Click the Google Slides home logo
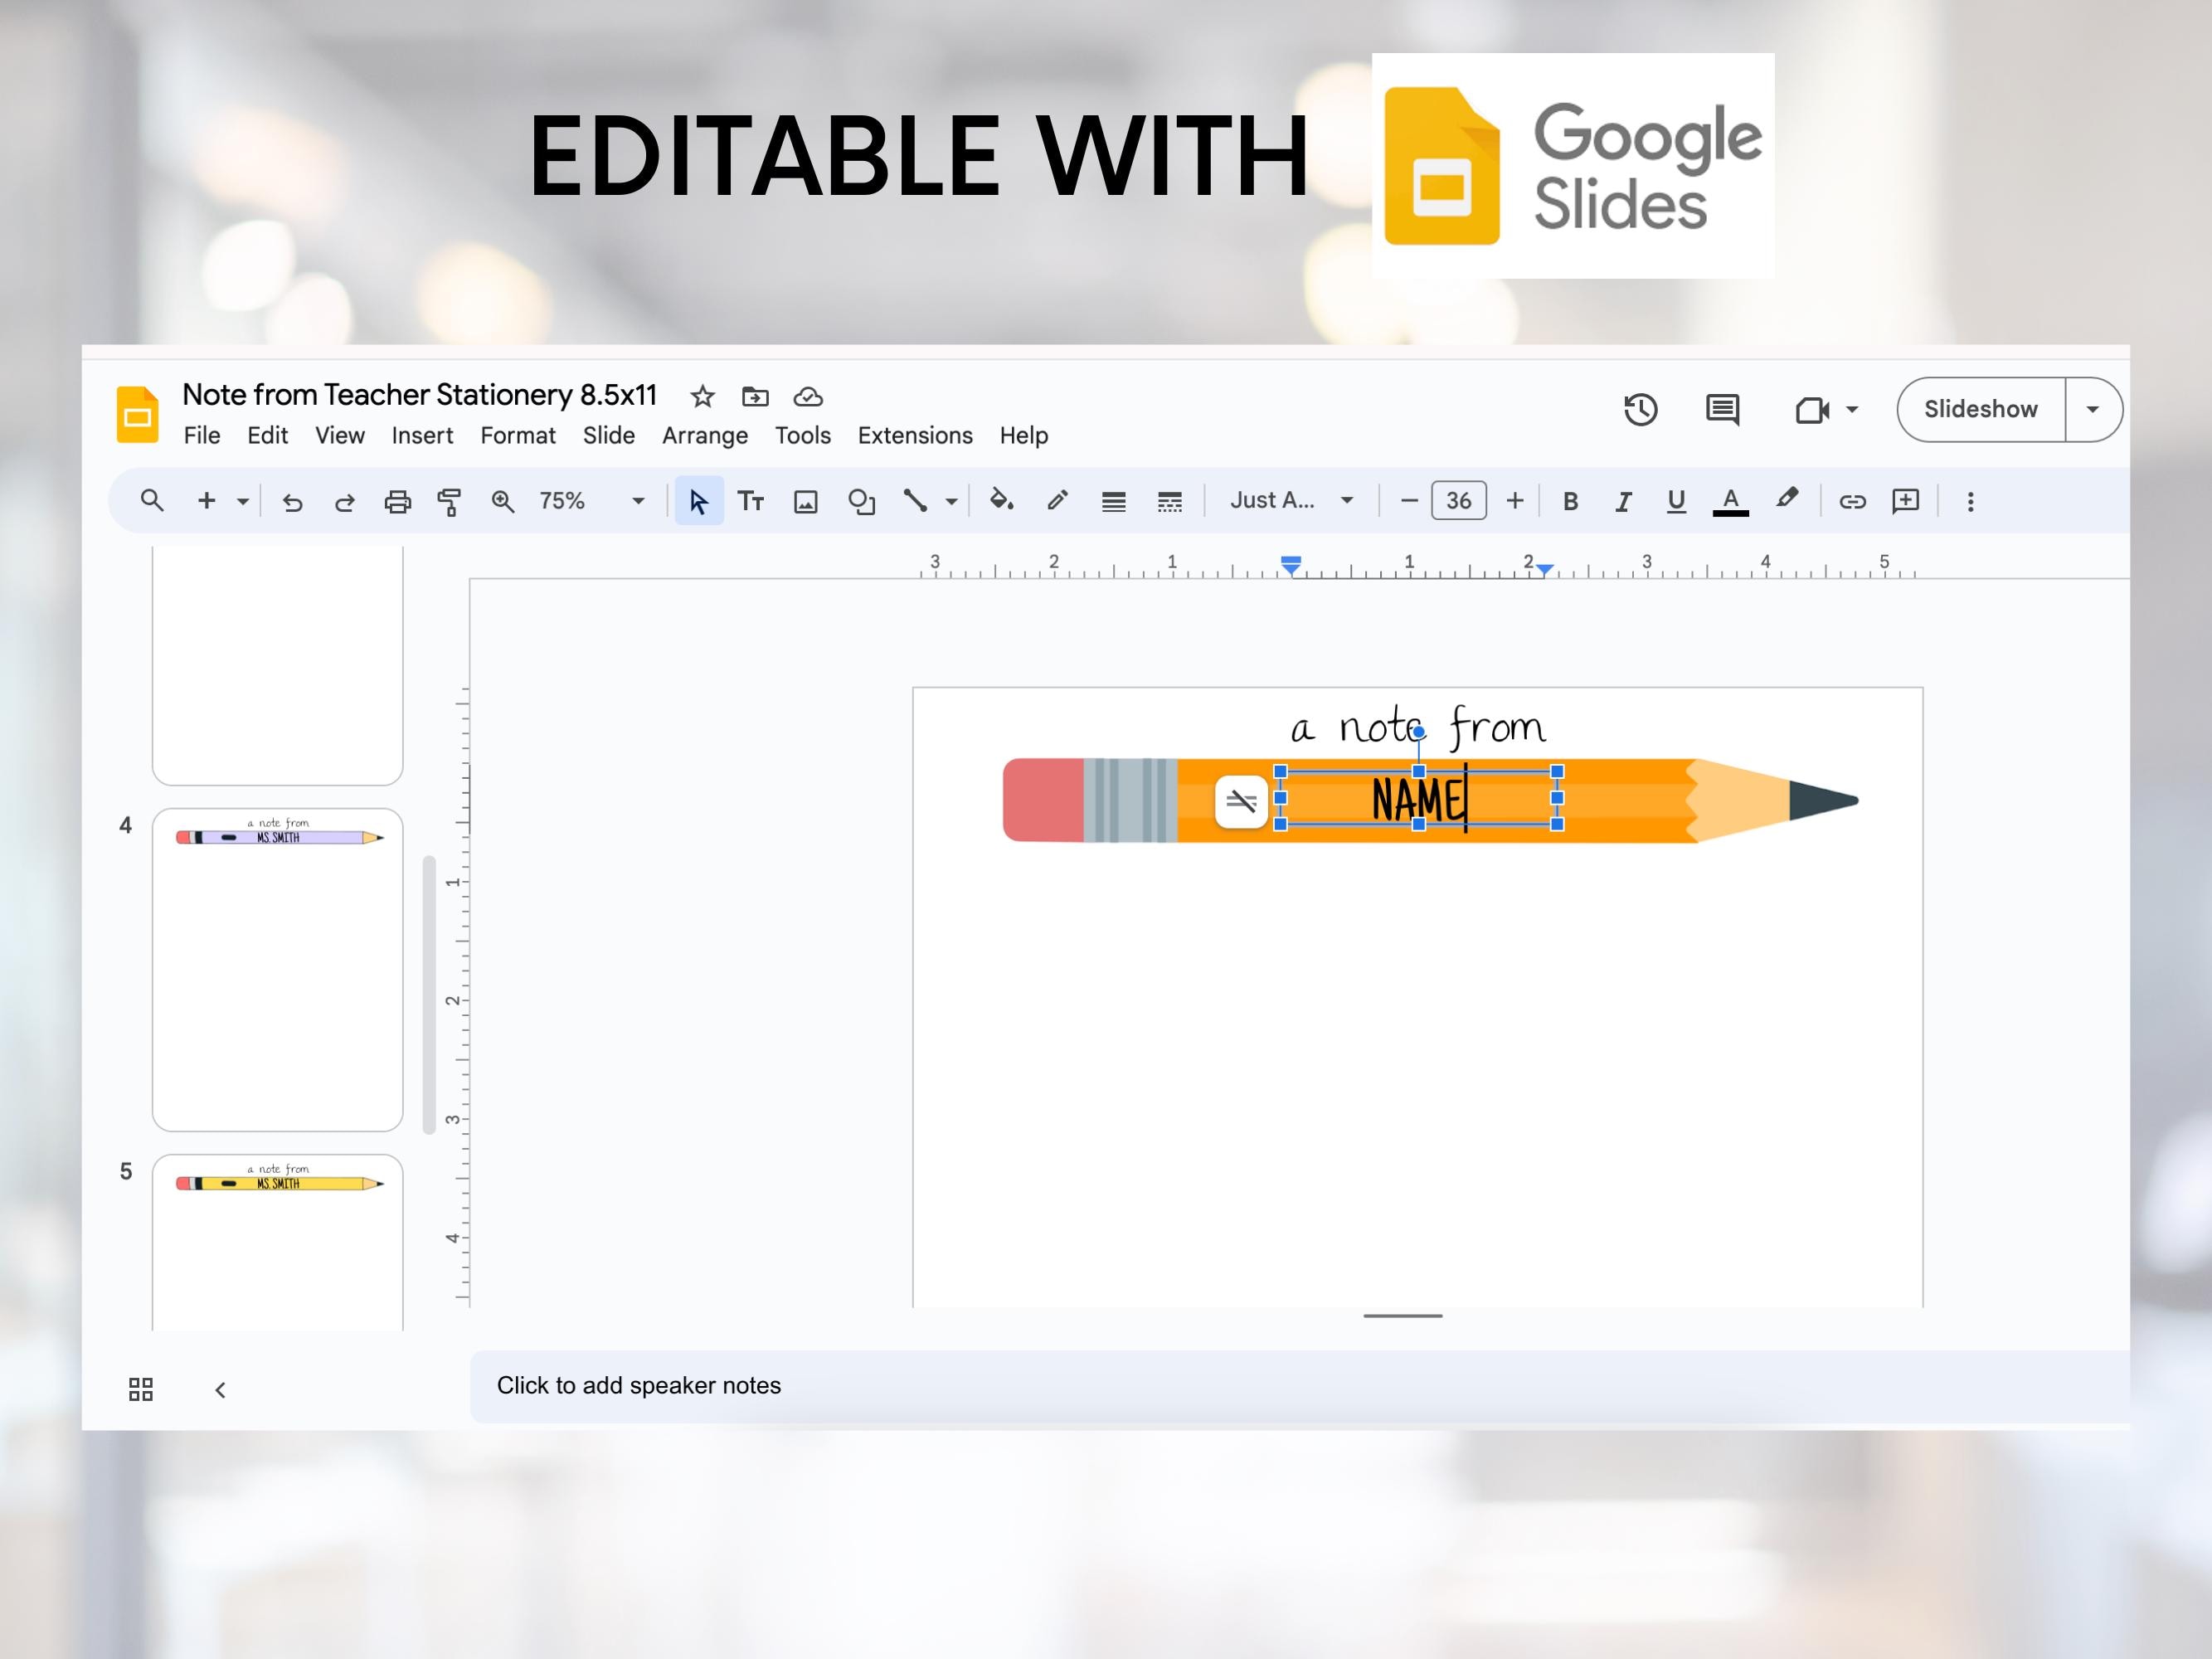 (138, 413)
